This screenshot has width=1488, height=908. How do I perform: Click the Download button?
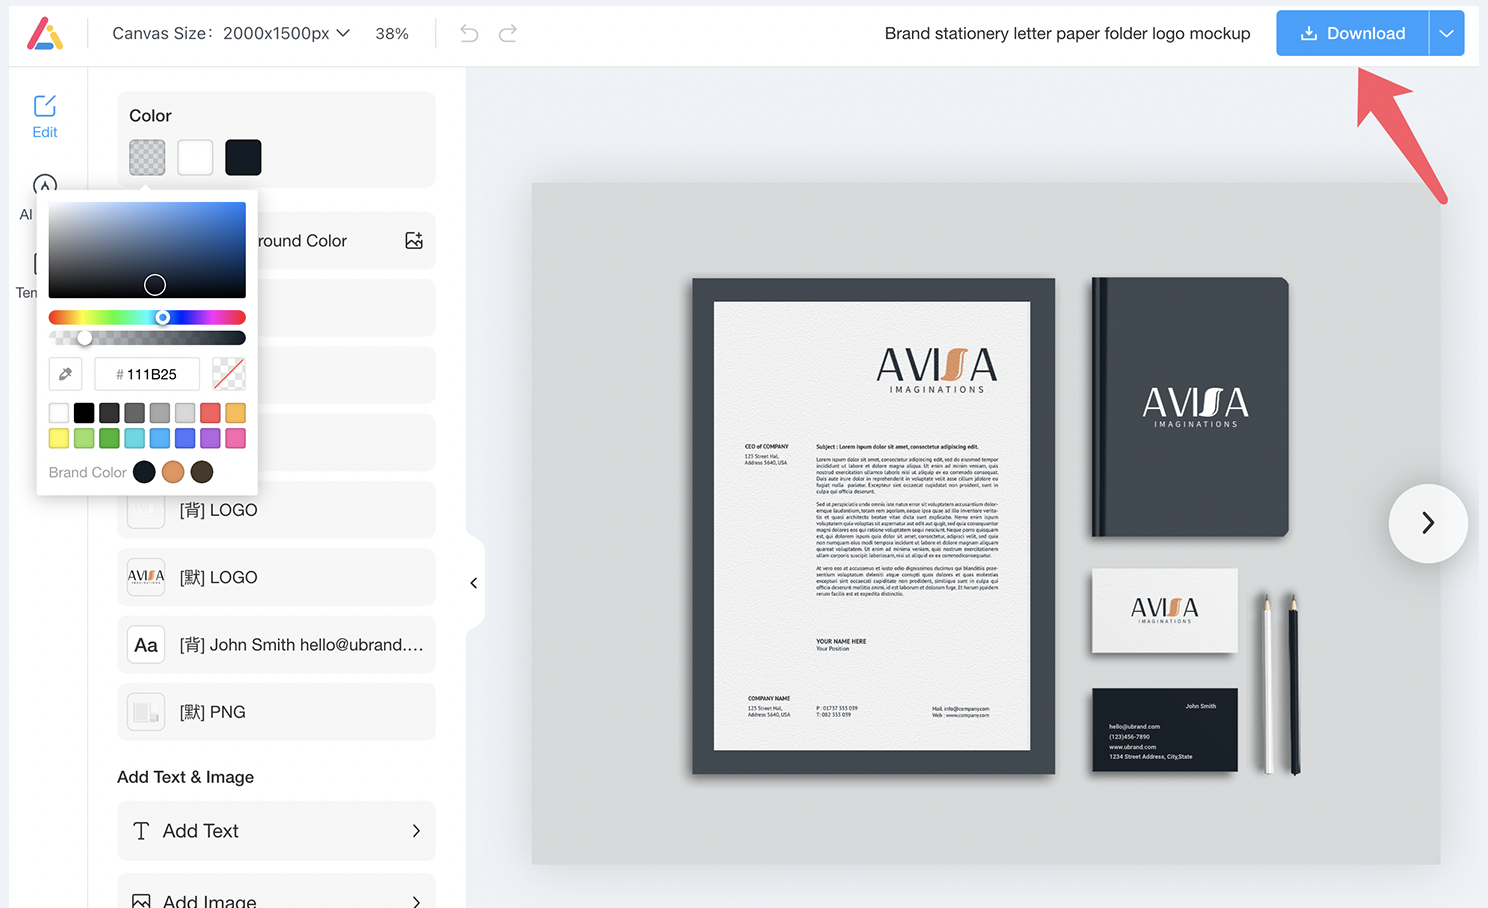(1352, 34)
